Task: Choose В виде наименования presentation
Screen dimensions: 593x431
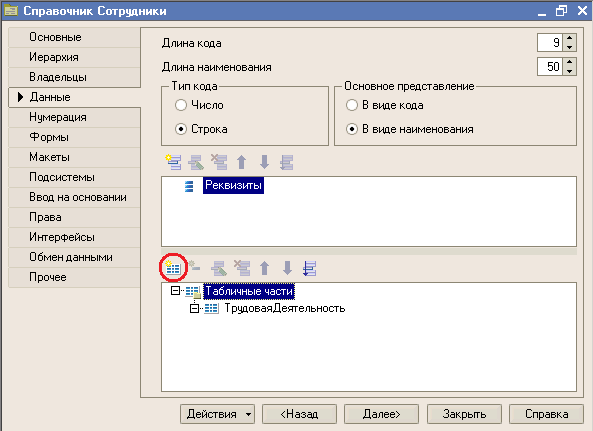Action: click(x=352, y=129)
